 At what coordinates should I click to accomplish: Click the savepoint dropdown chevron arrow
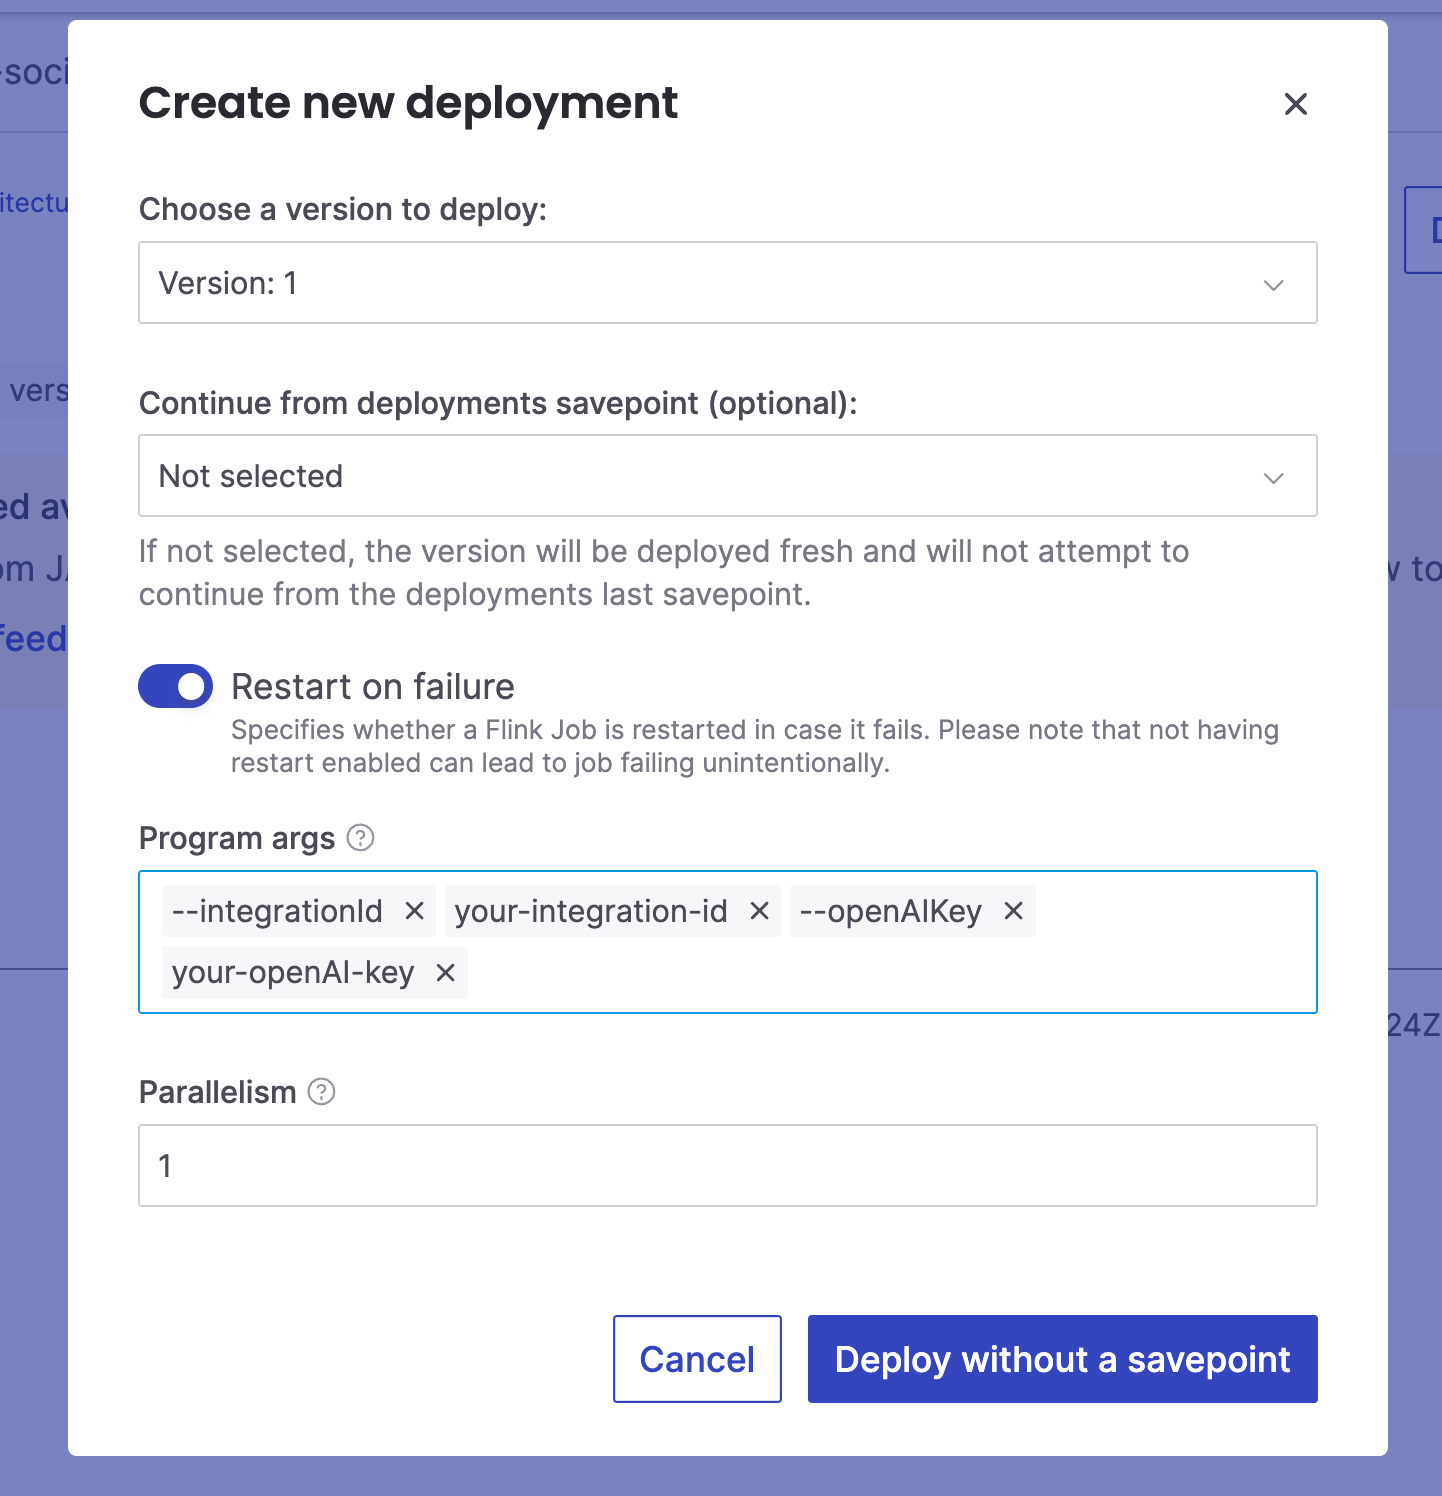click(1273, 478)
